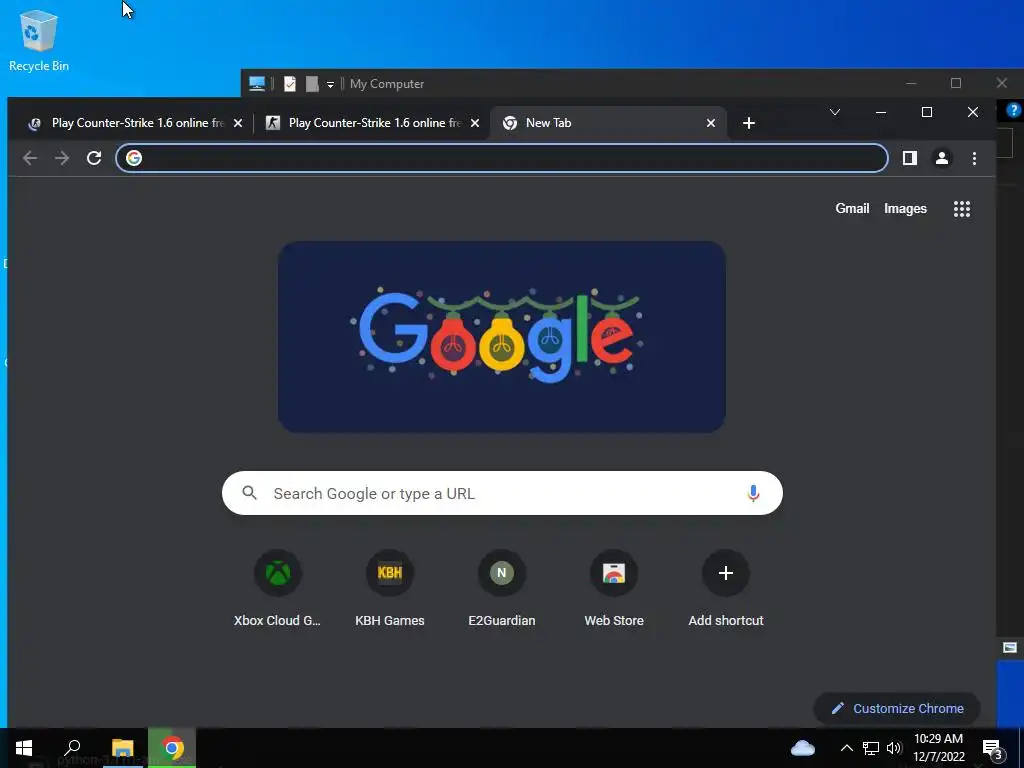Start voice search with the microphone icon

[x=753, y=493]
